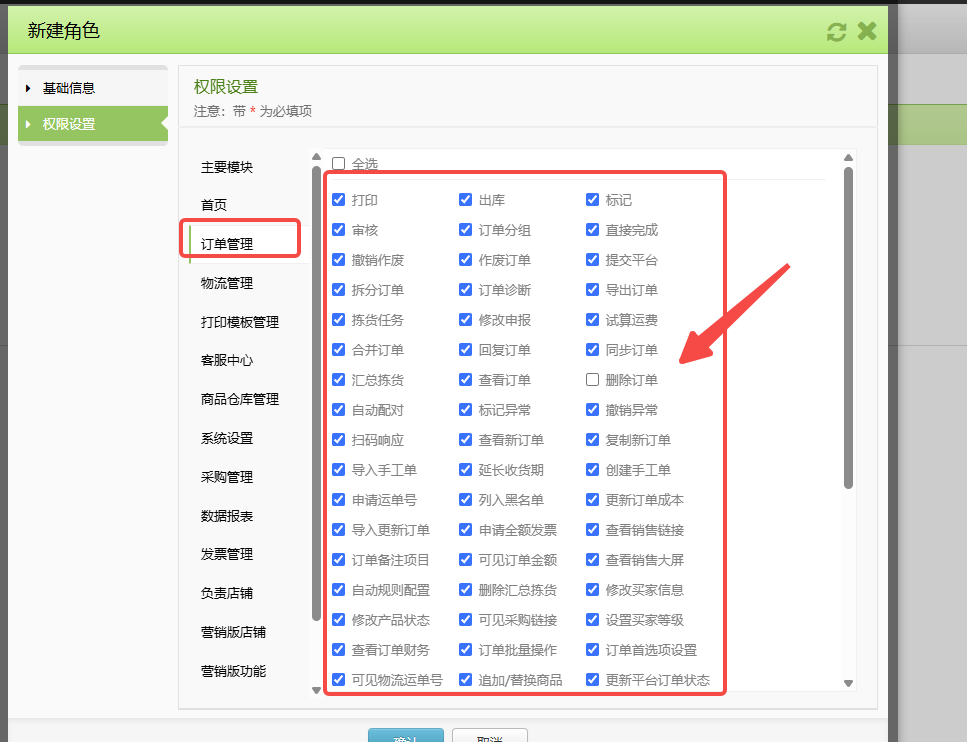Screen dimensions: 967x742
Task: Close the 新建角色 dialog
Action: click(866, 31)
